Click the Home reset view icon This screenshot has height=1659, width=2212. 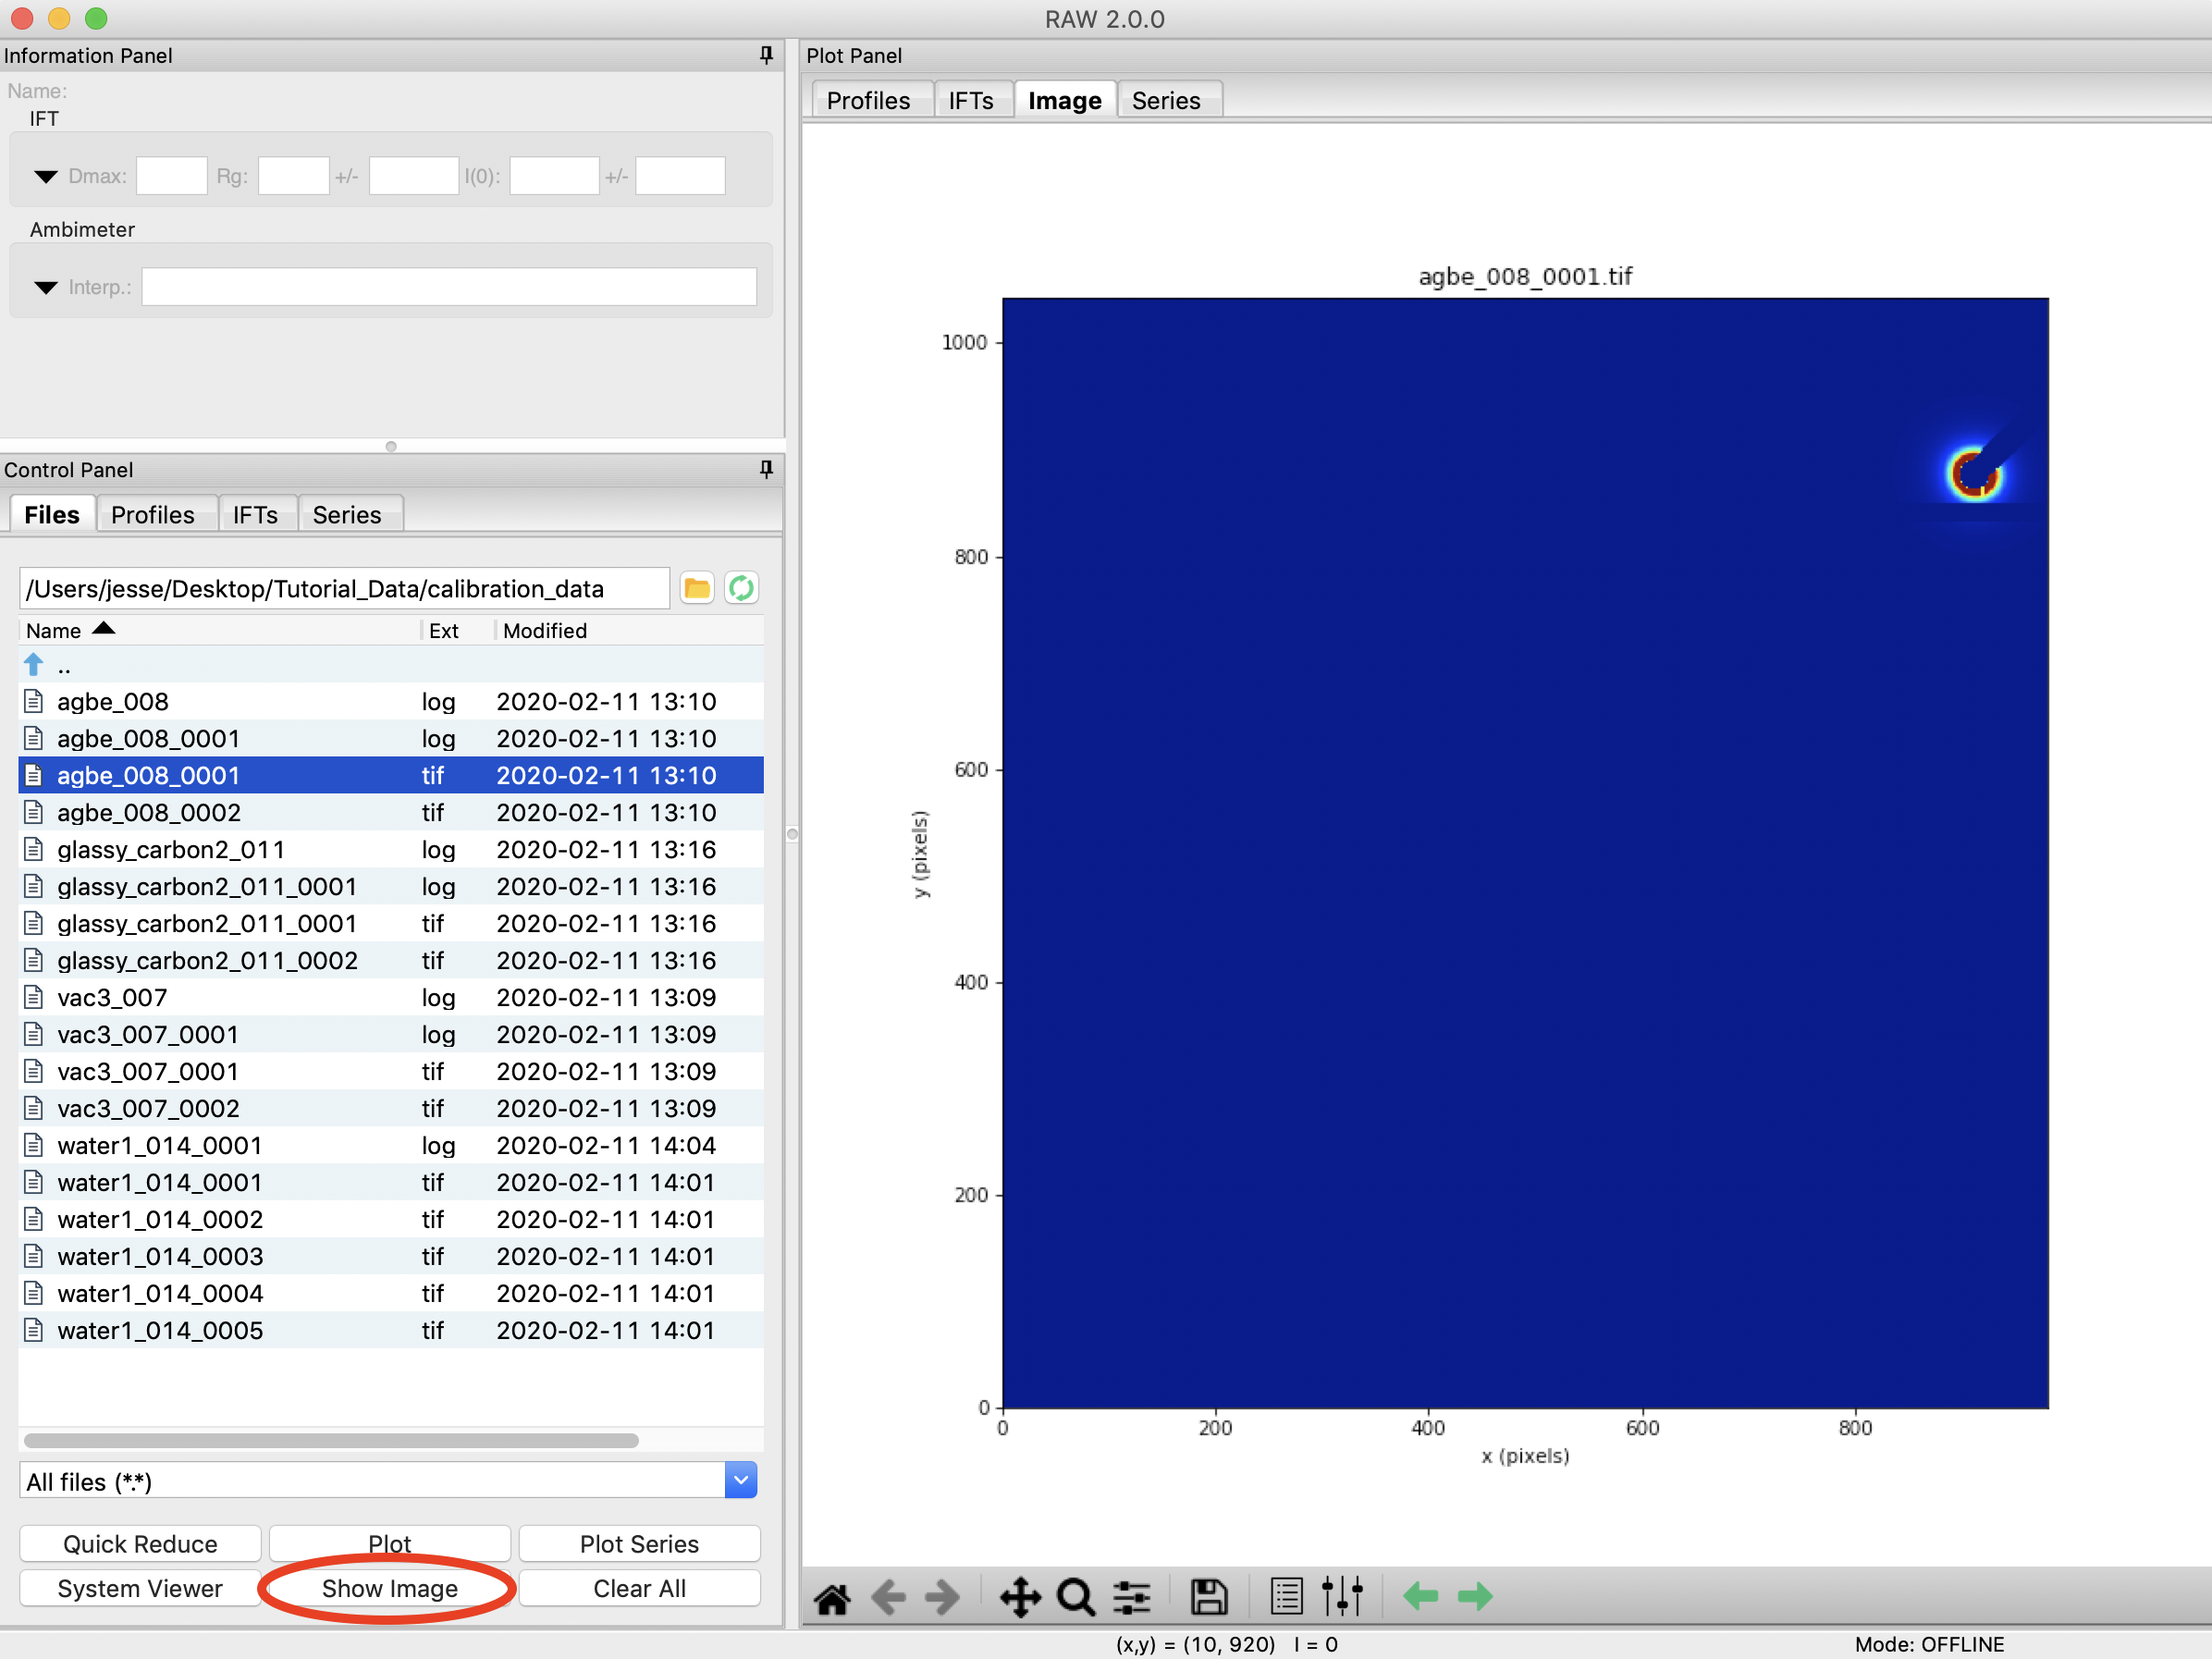click(x=831, y=1597)
